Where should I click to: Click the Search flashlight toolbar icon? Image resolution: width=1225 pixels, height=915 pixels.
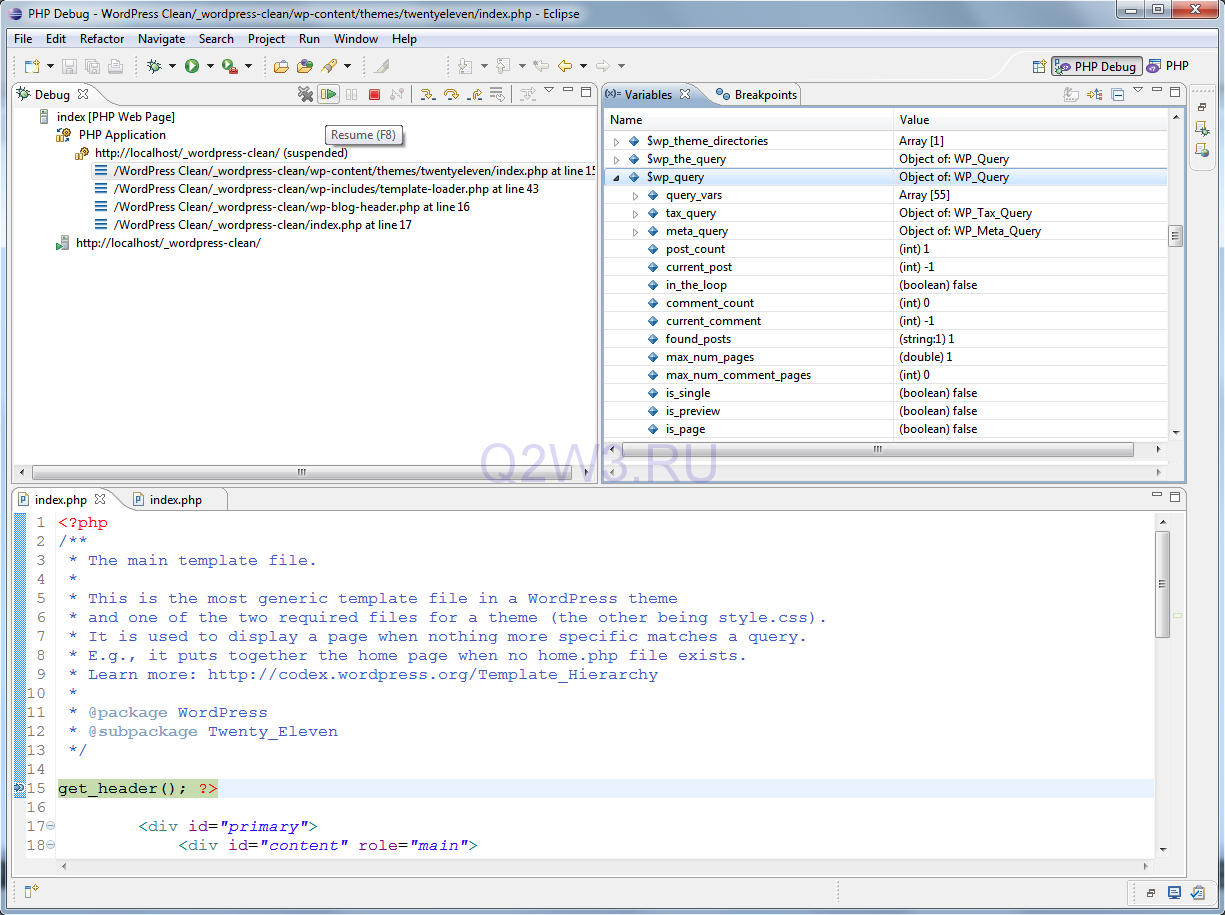328,66
